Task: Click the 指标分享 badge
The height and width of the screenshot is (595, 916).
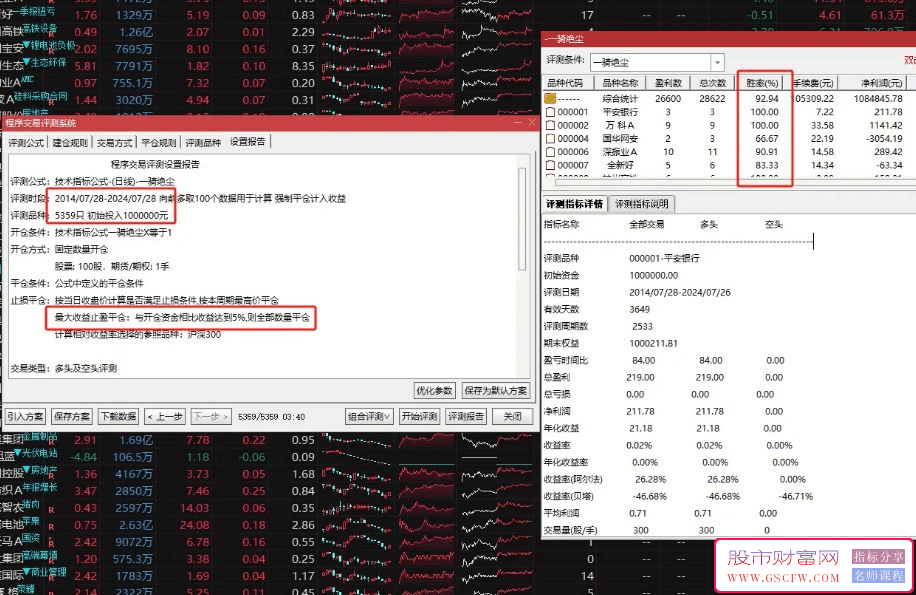Action: pyautogui.click(x=878, y=556)
